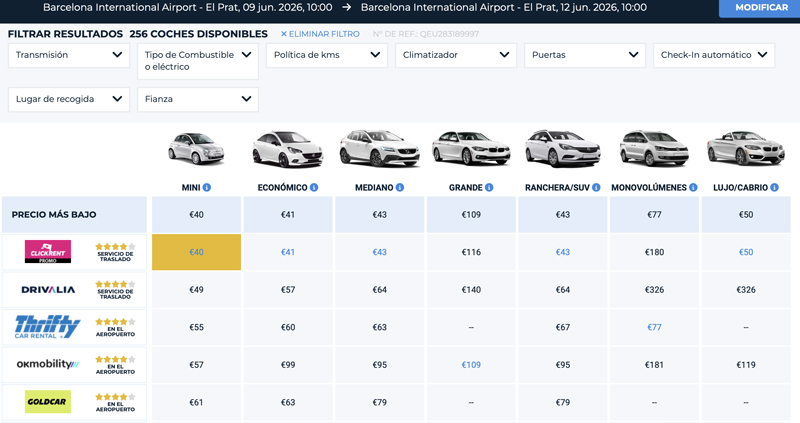Select Thrifty €77 MONOVOLÚMENES price
The image size is (800, 423).
coord(654,327)
